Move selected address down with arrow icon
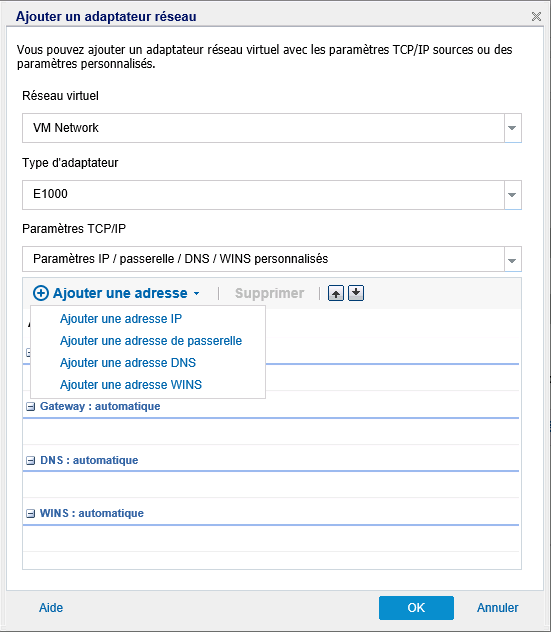The image size is (551, 632). (356, 293)
